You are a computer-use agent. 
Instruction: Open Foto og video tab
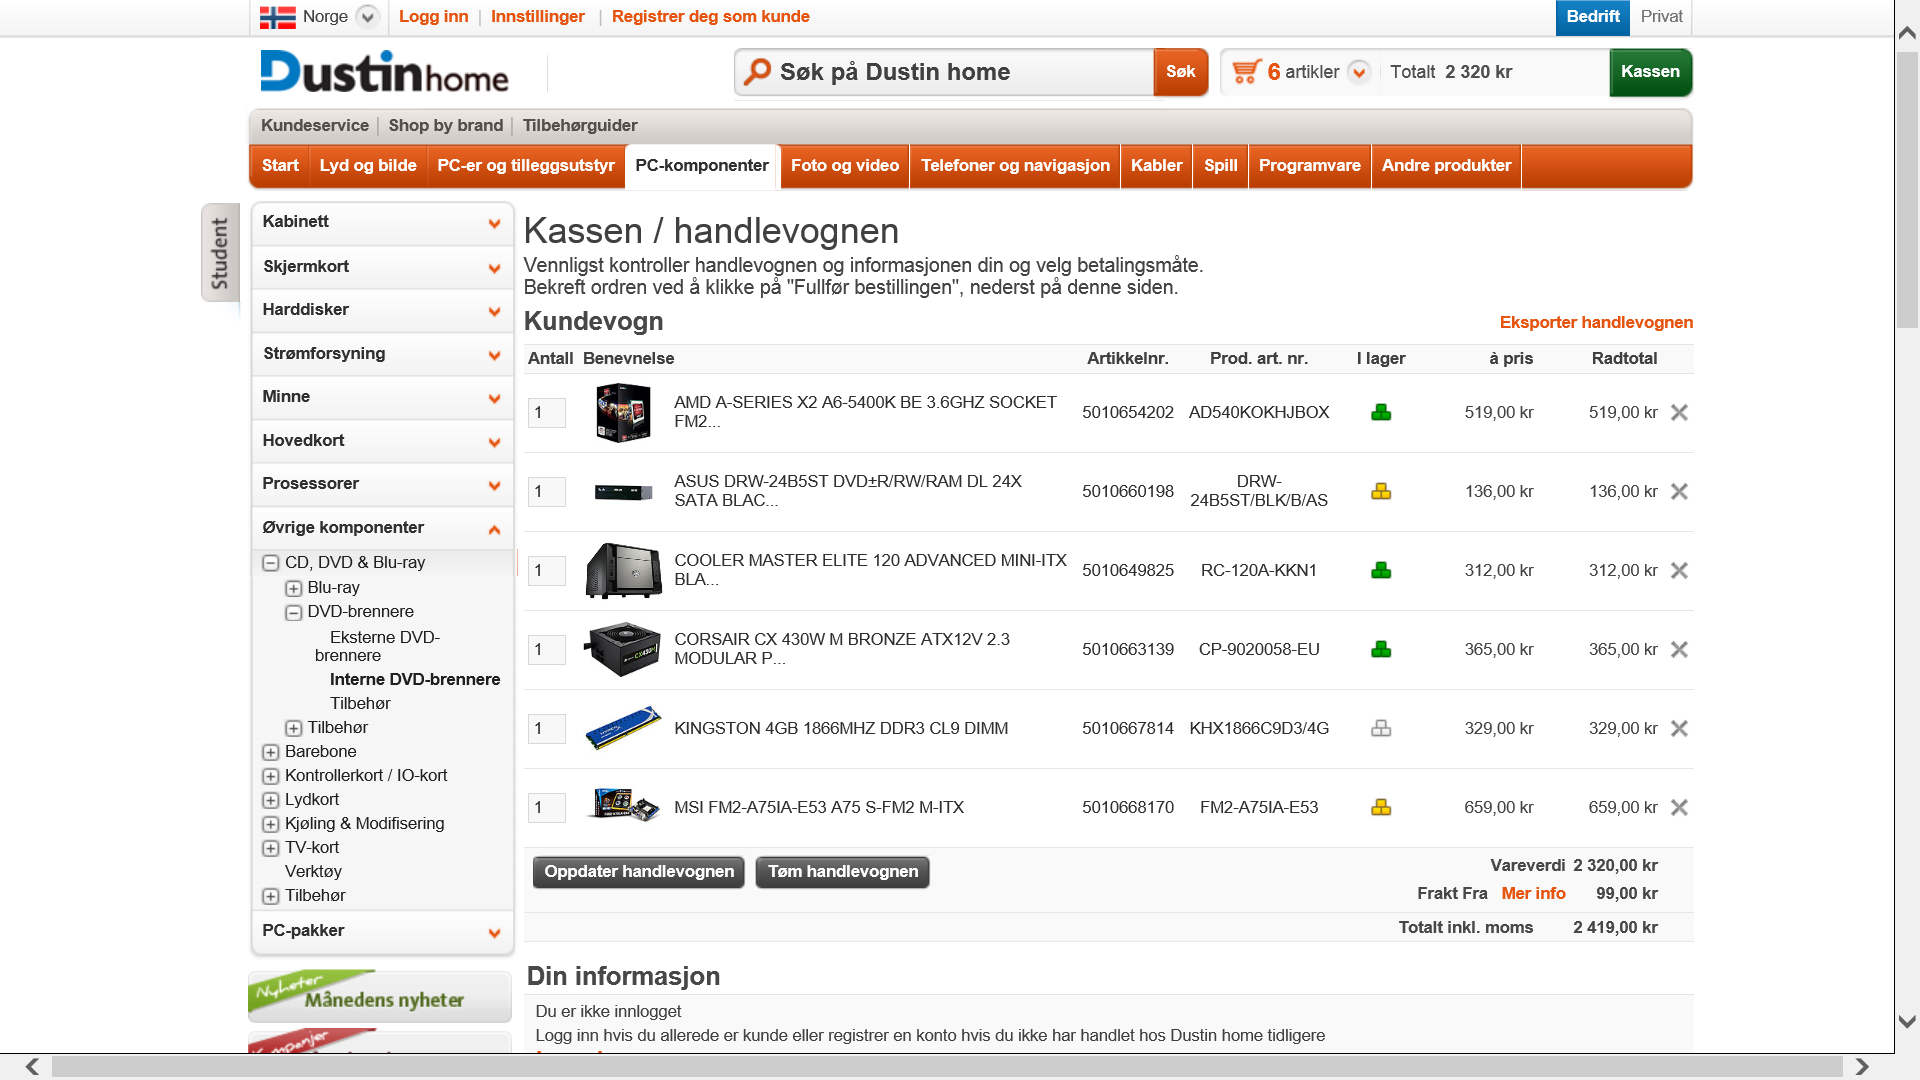[845, 166]
